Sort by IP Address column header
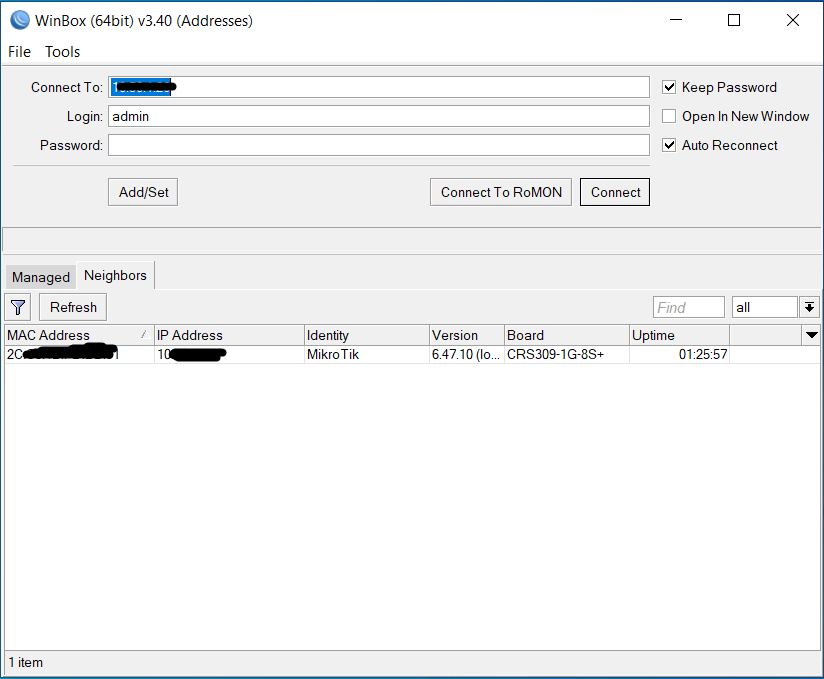 [229, 335]
